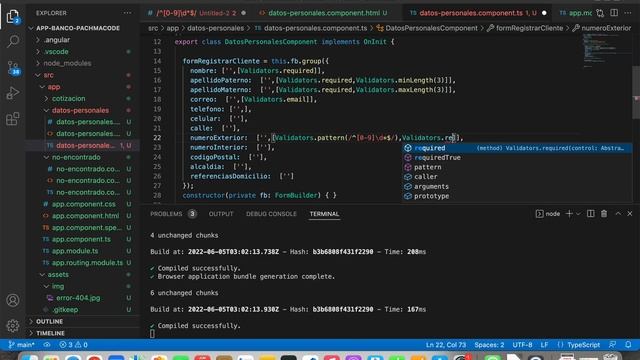640x360 pixels.
Task: Open changes compare icon in editor toolbar
Action: (x=600, y=13)
